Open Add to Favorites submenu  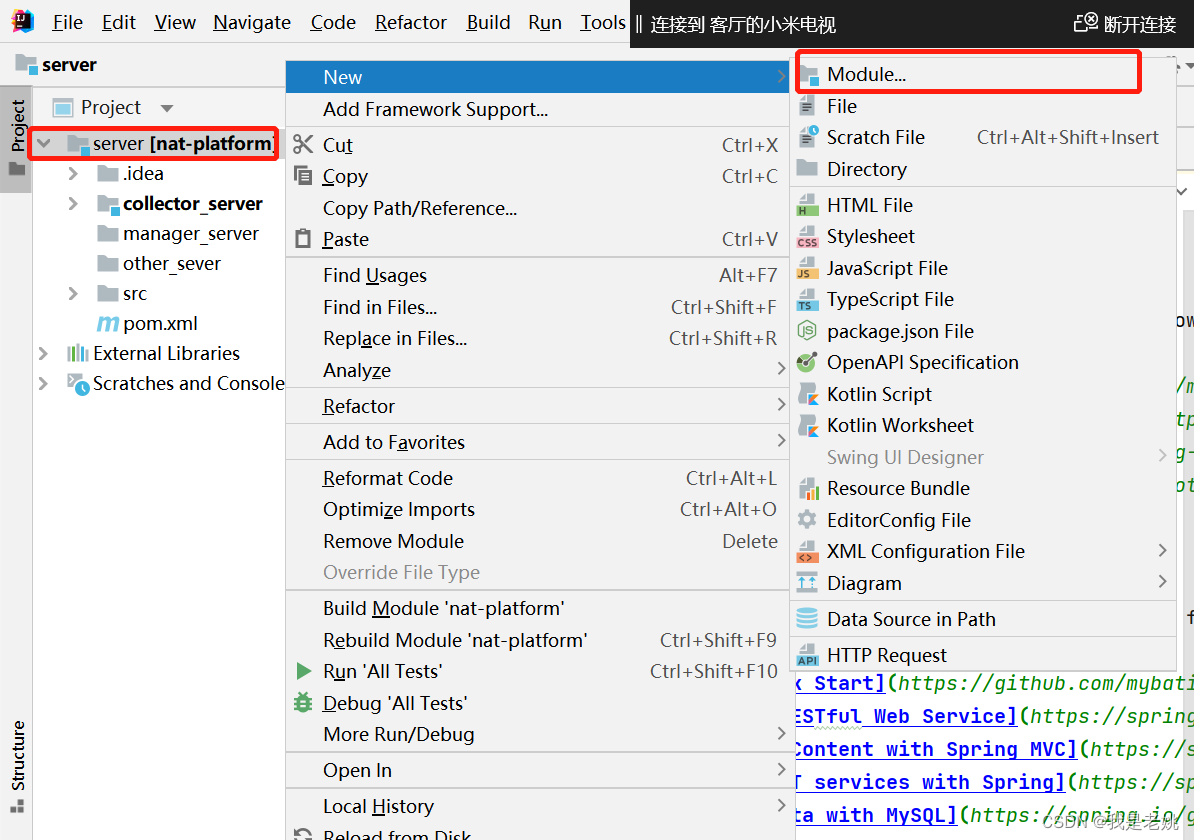[x=537, y=442]
